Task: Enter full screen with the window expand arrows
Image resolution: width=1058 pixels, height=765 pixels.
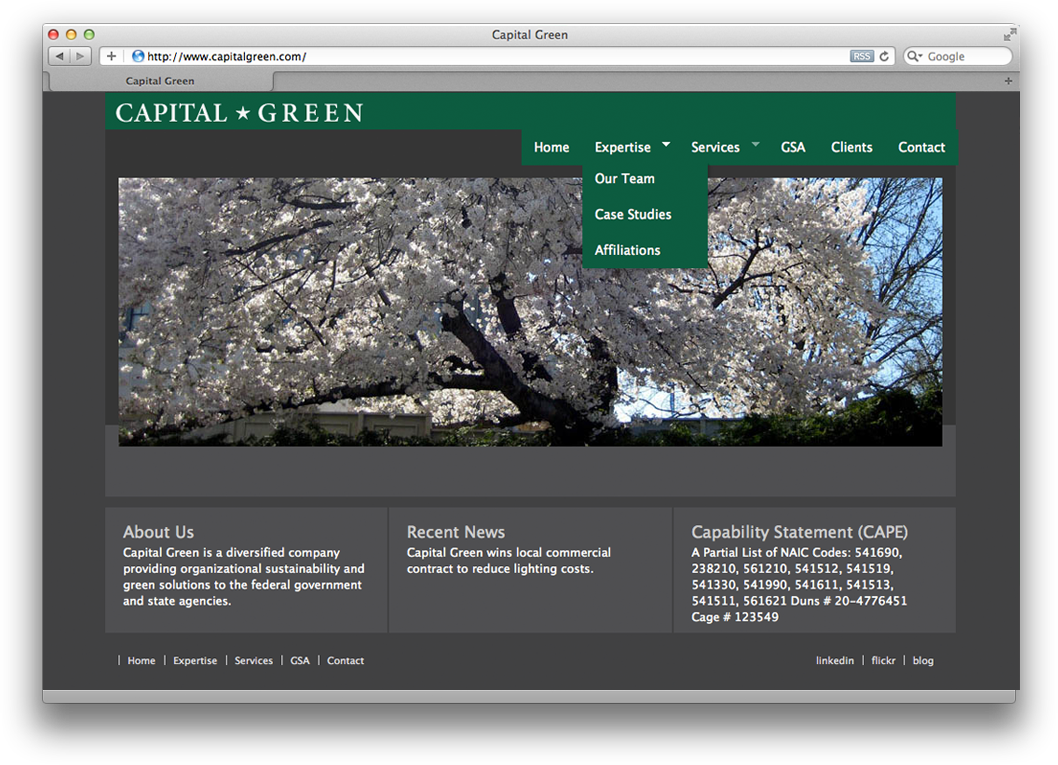Action: (1009, 34)
